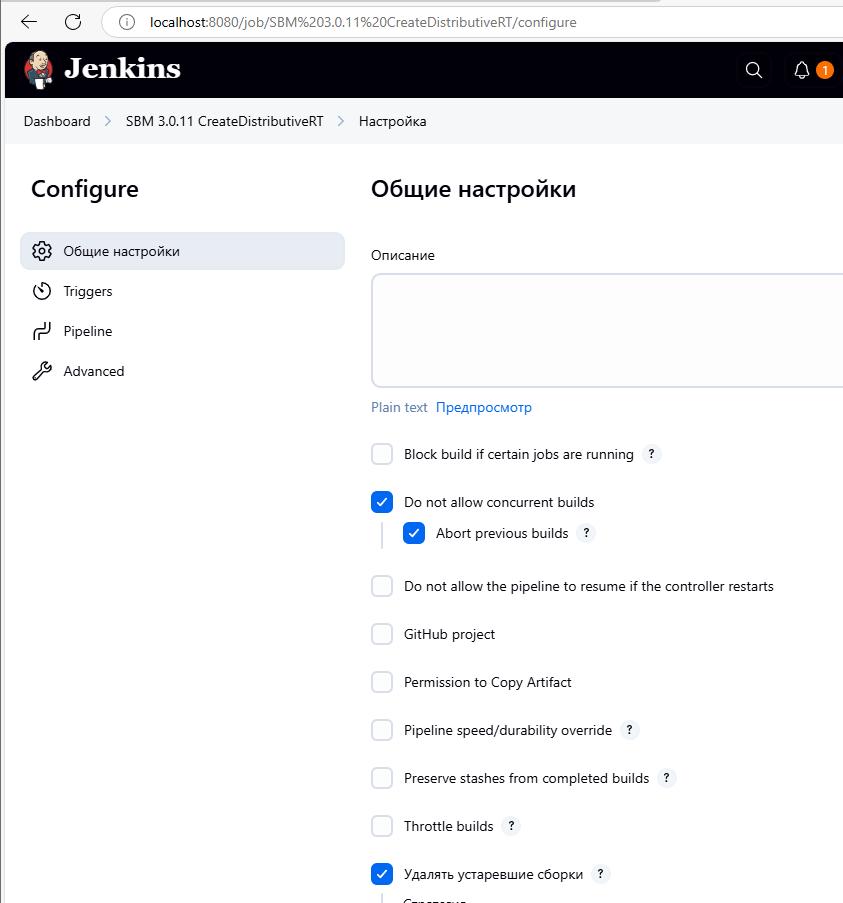Viewport: 843px width, 903px height.
Task: Open the search magnifier icon
Action: coord(754,70)
